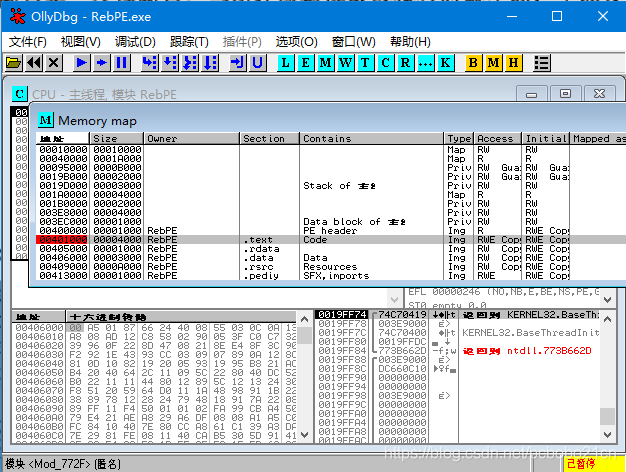Screen dimensions: 626x472
Task: Open the Windows W button
Action: pyautogui.click(x=345, y=63)
